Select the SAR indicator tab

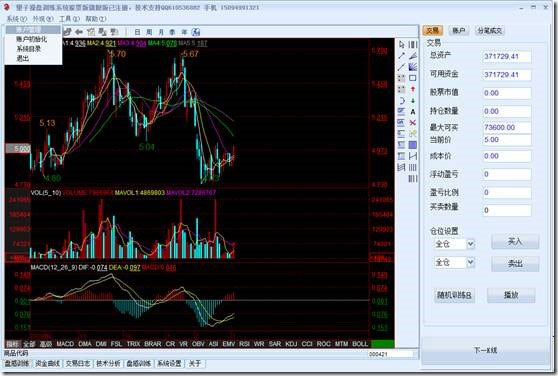click(x=275, y=344)
